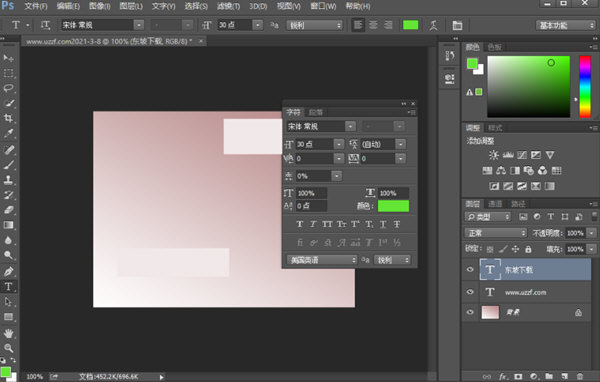This screenshot has width=600, height=382.
Task: Open font family dropdown in options bar
Action: 139,25
